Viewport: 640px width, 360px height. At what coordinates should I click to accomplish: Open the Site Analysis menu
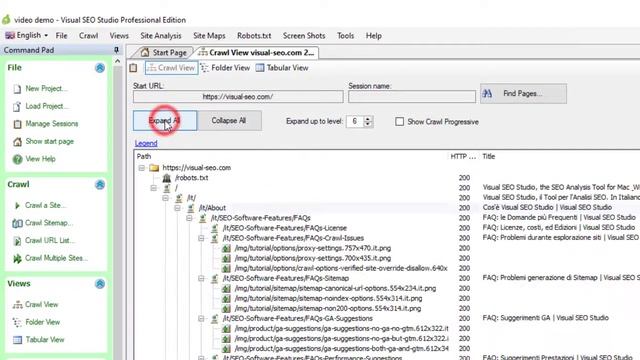tap(161, 36)
